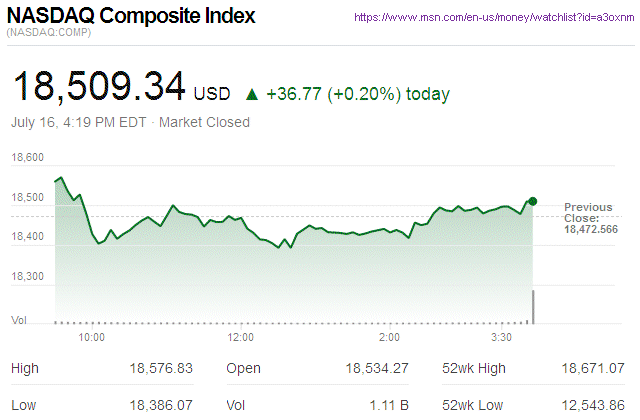Click the 18,600 y-axis gridline label

28,158
